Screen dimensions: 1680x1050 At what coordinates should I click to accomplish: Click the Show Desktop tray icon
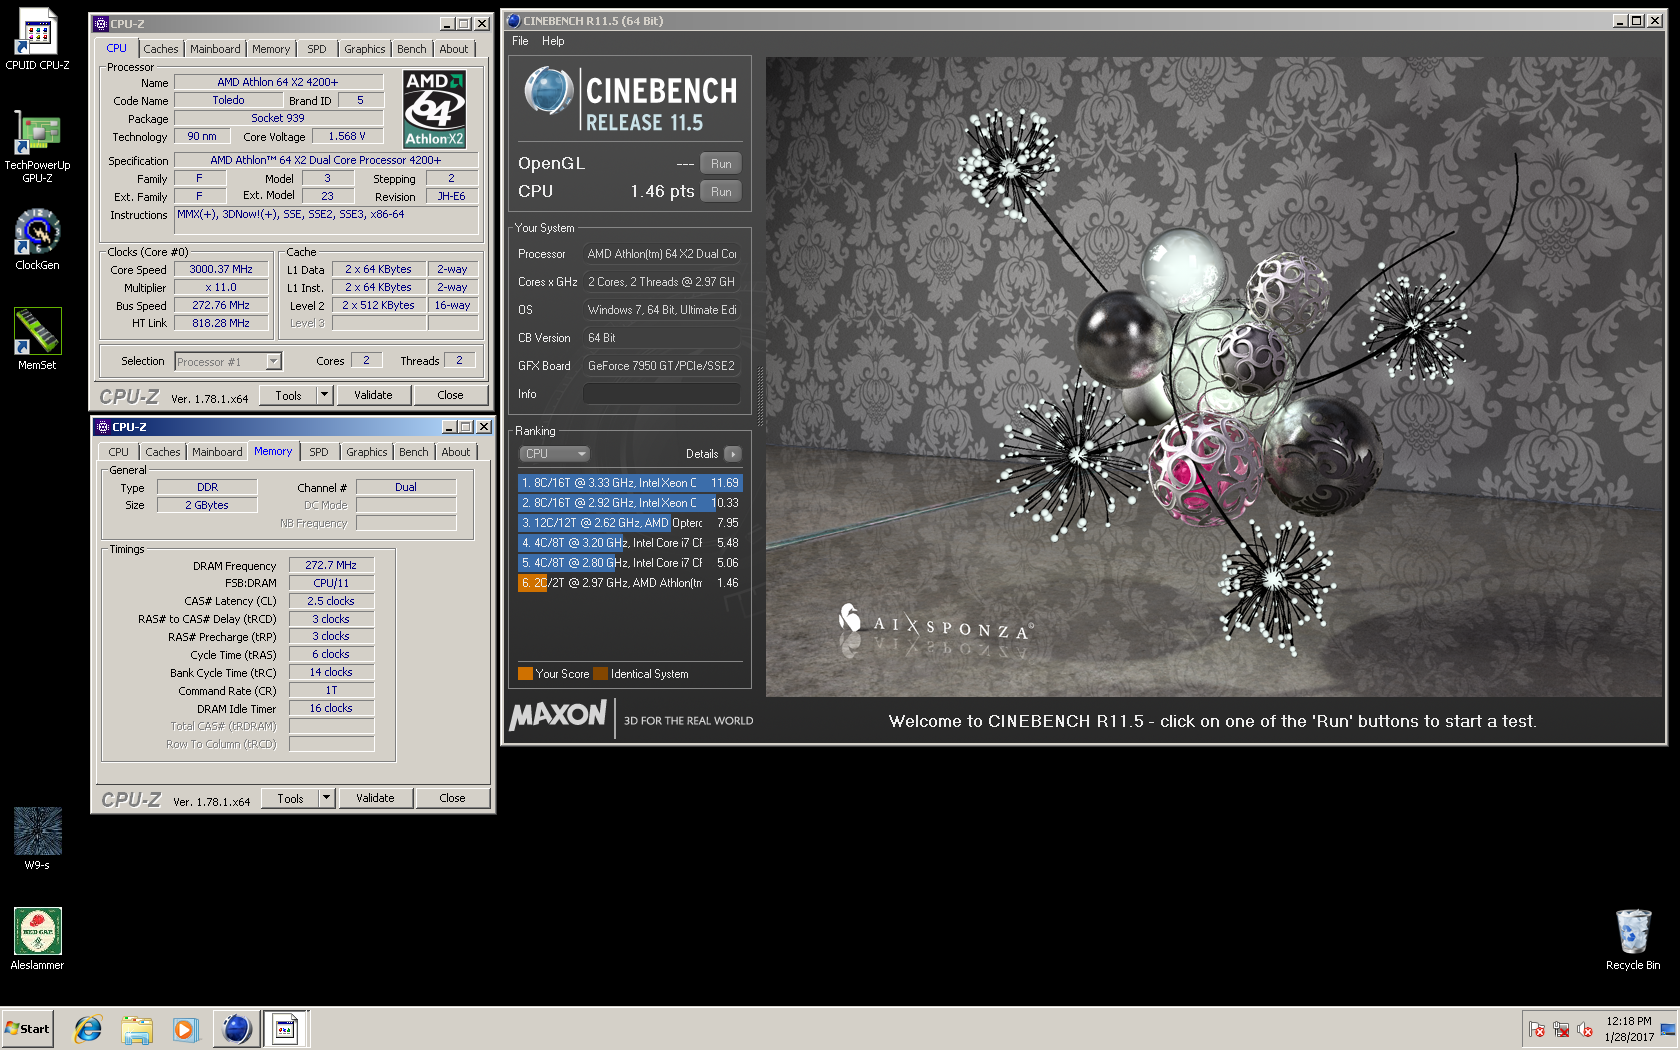[x=1668, y=1029]
